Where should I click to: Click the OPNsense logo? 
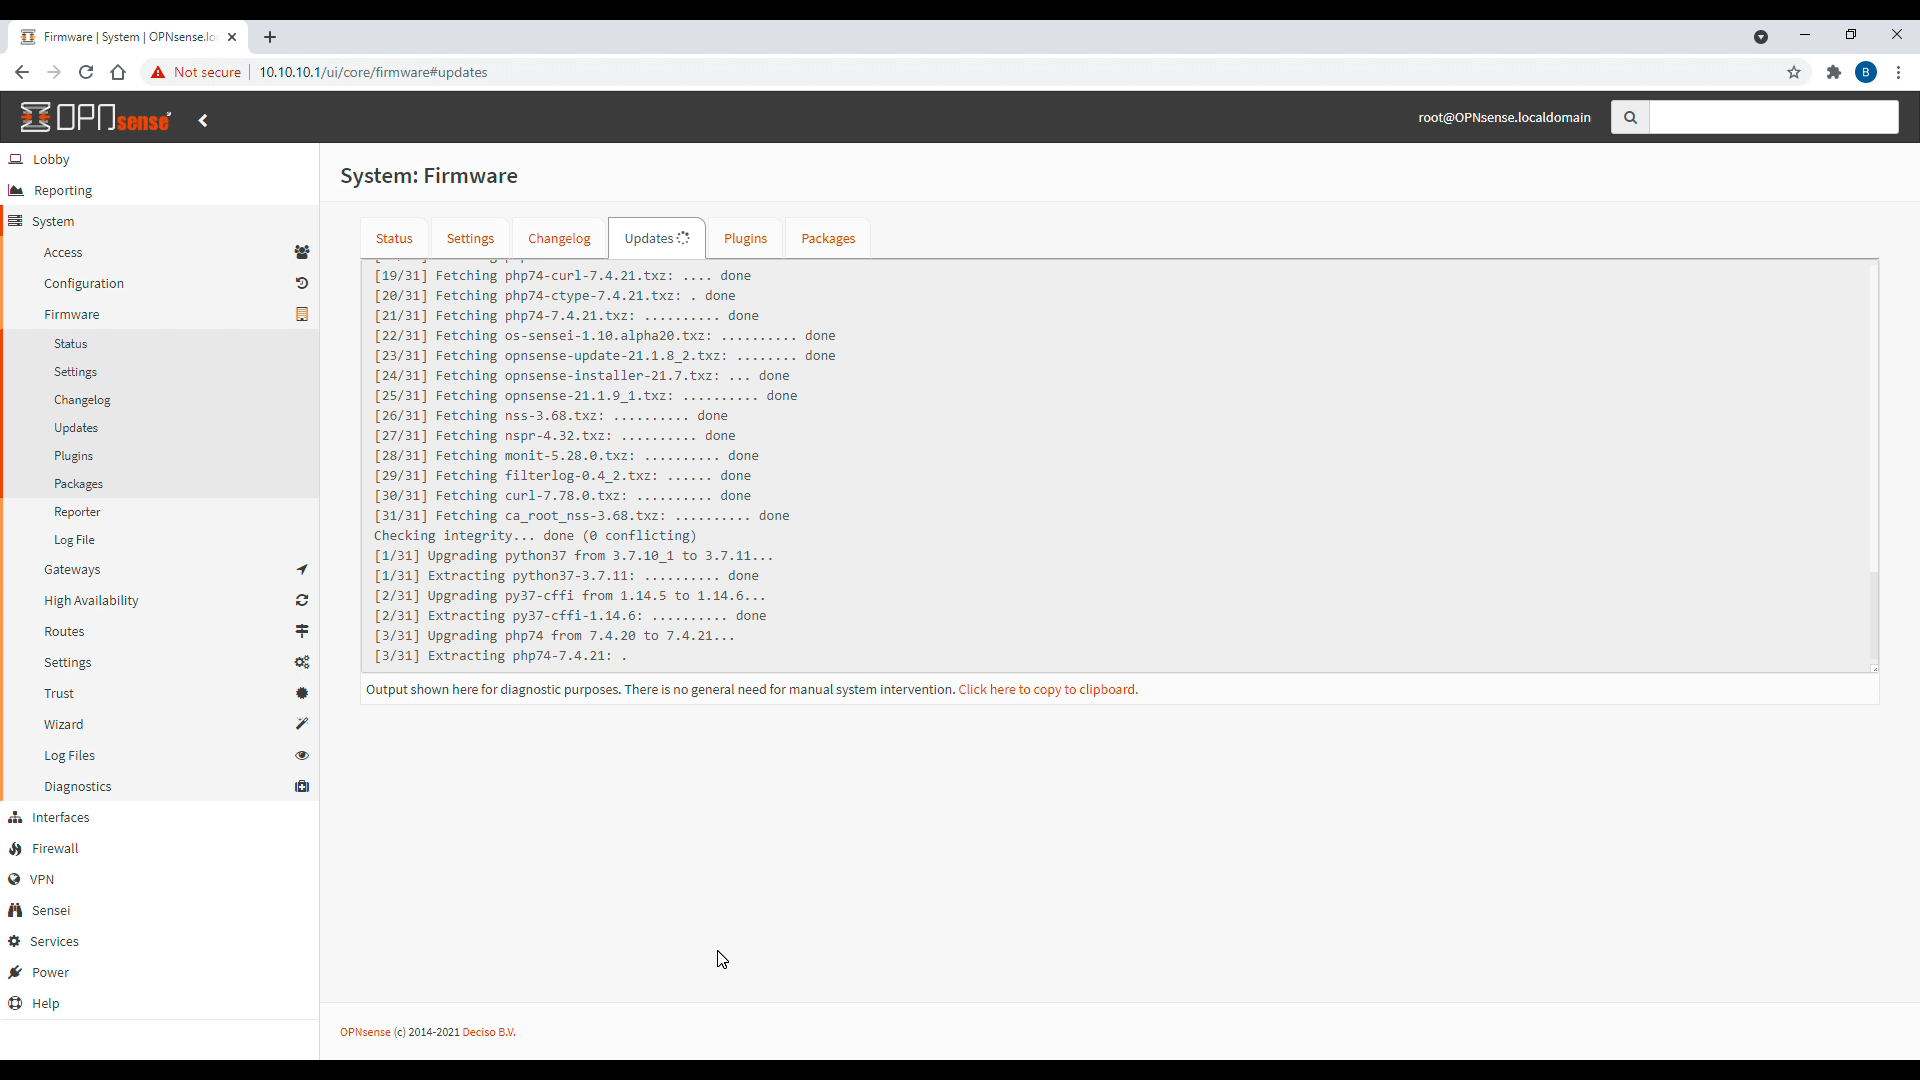coord(96,118)
